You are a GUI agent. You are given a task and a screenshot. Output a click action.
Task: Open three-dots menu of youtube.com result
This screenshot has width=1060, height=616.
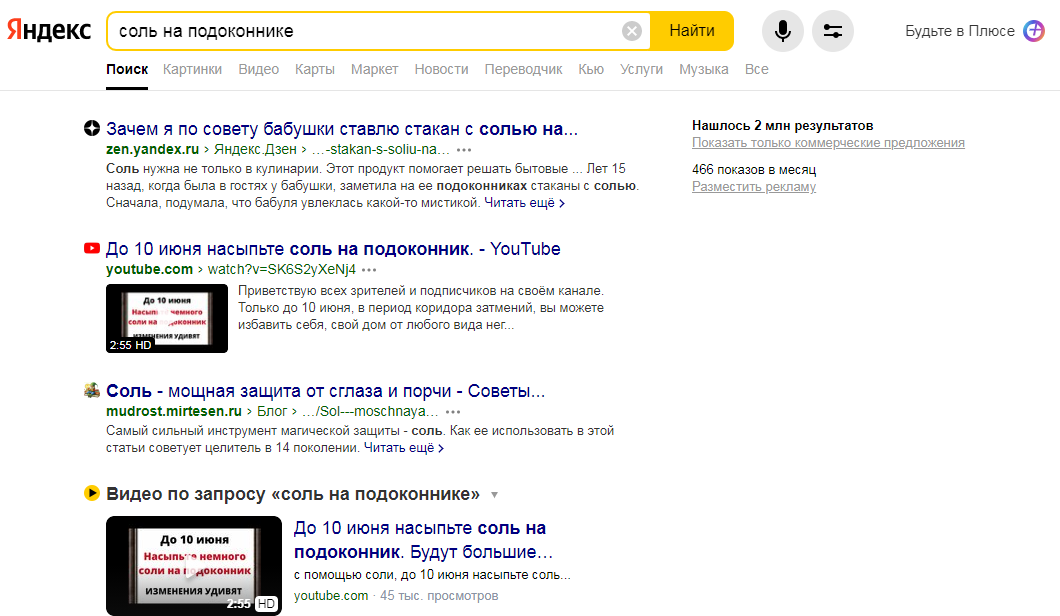coord(369,270)
